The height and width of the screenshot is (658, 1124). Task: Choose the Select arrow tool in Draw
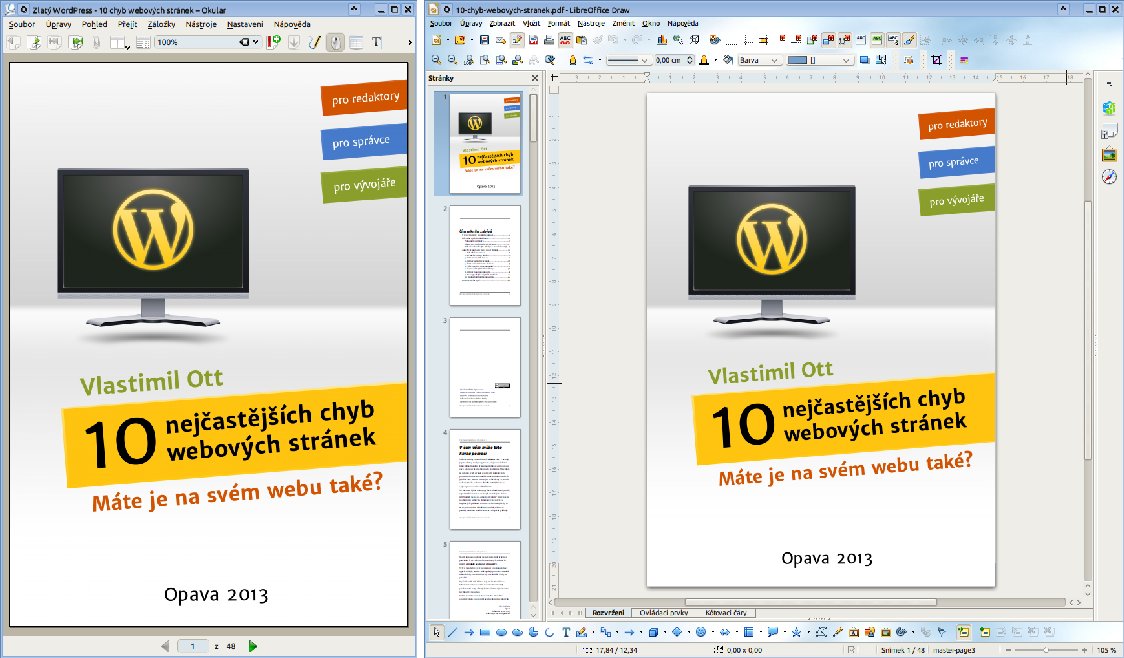(x=437, y=632)
